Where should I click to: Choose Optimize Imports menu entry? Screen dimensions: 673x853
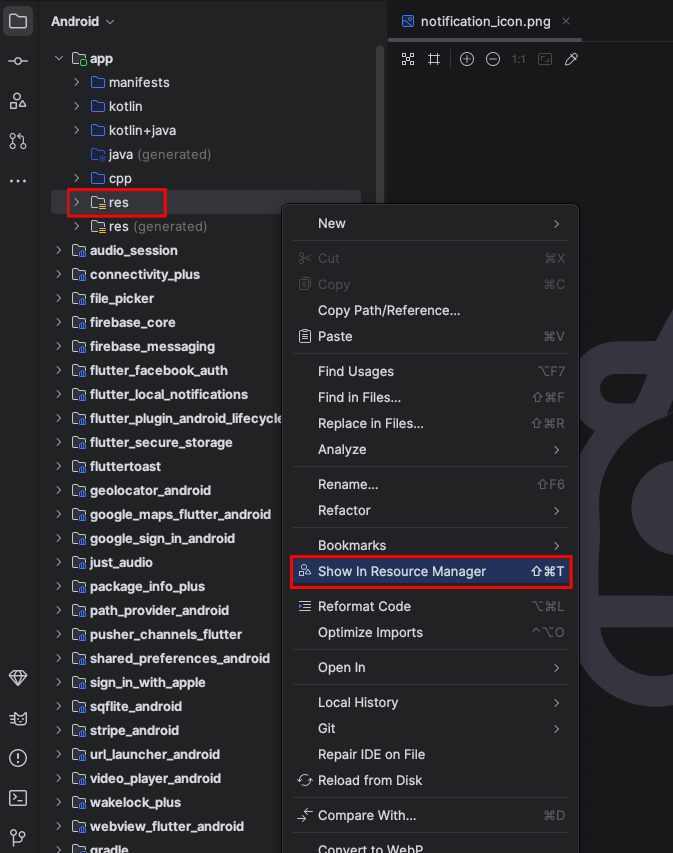click(430, 633)
